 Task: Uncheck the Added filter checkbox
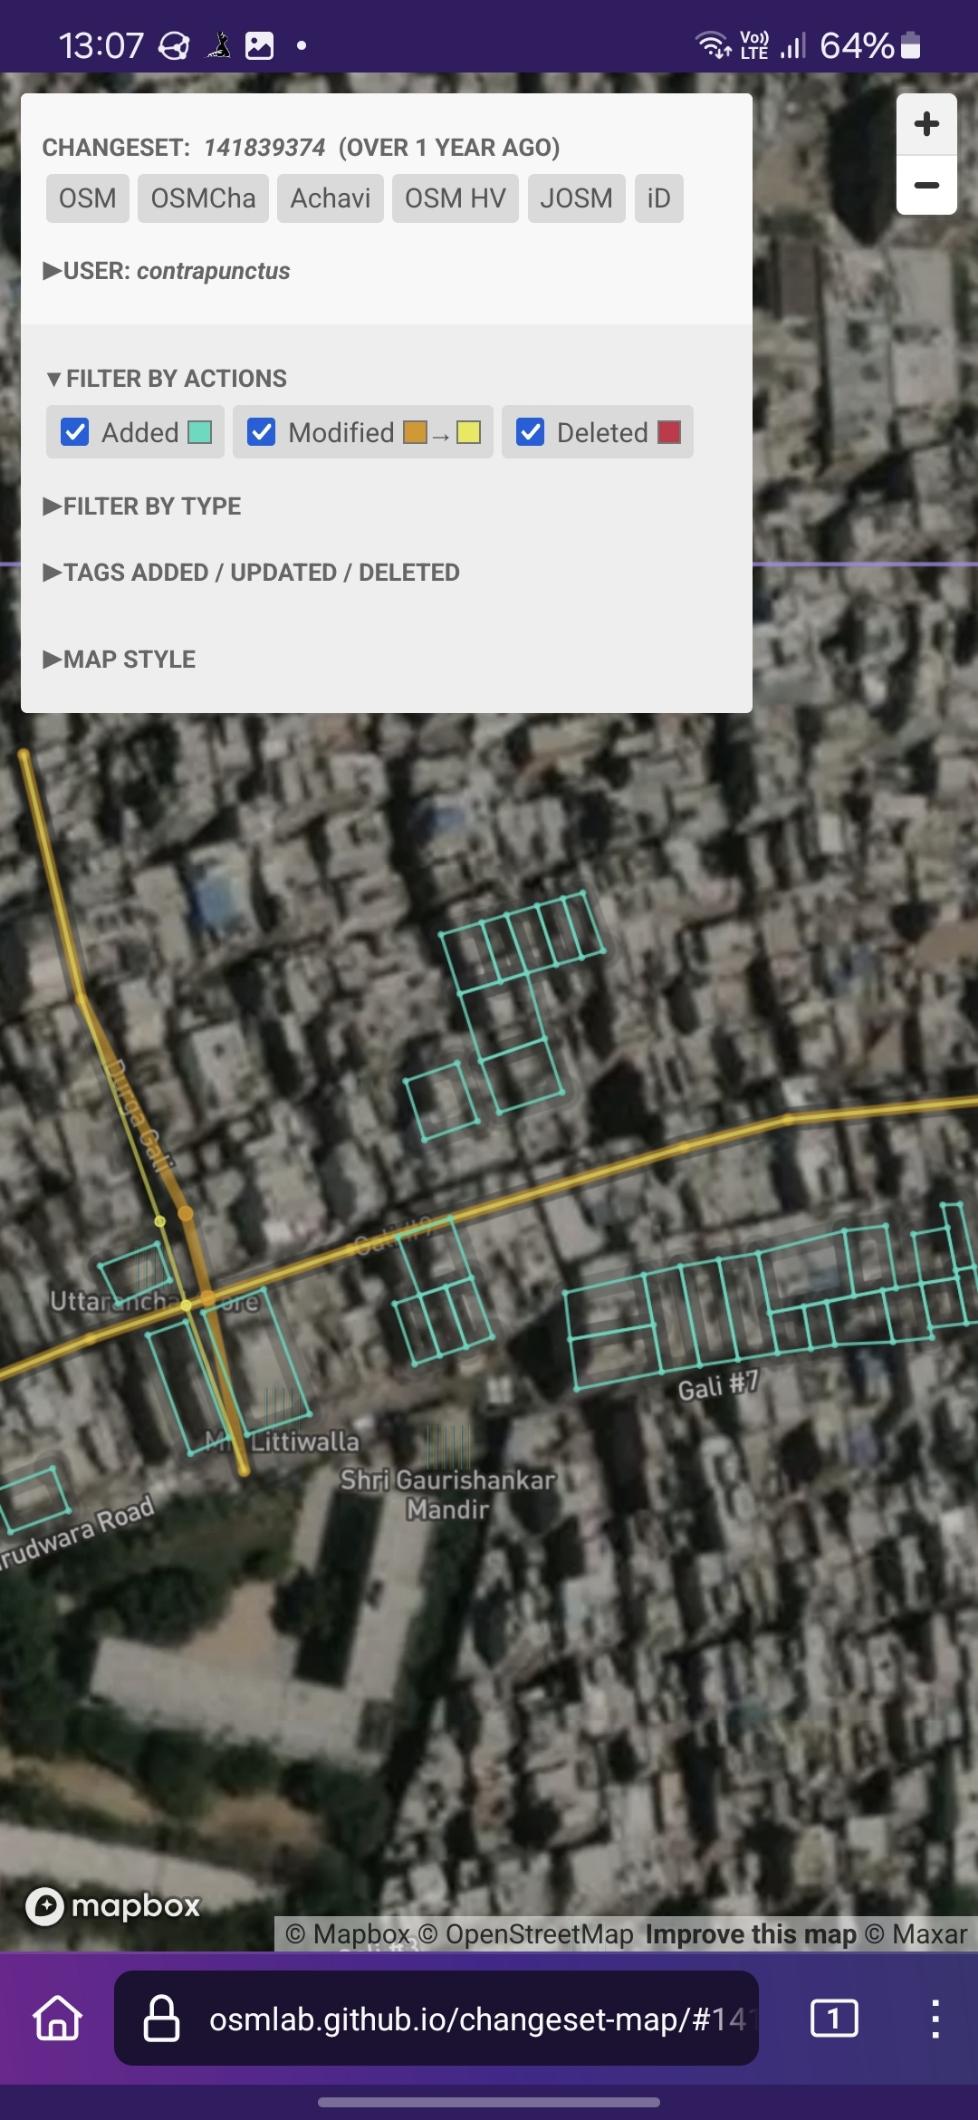(75, 432)
